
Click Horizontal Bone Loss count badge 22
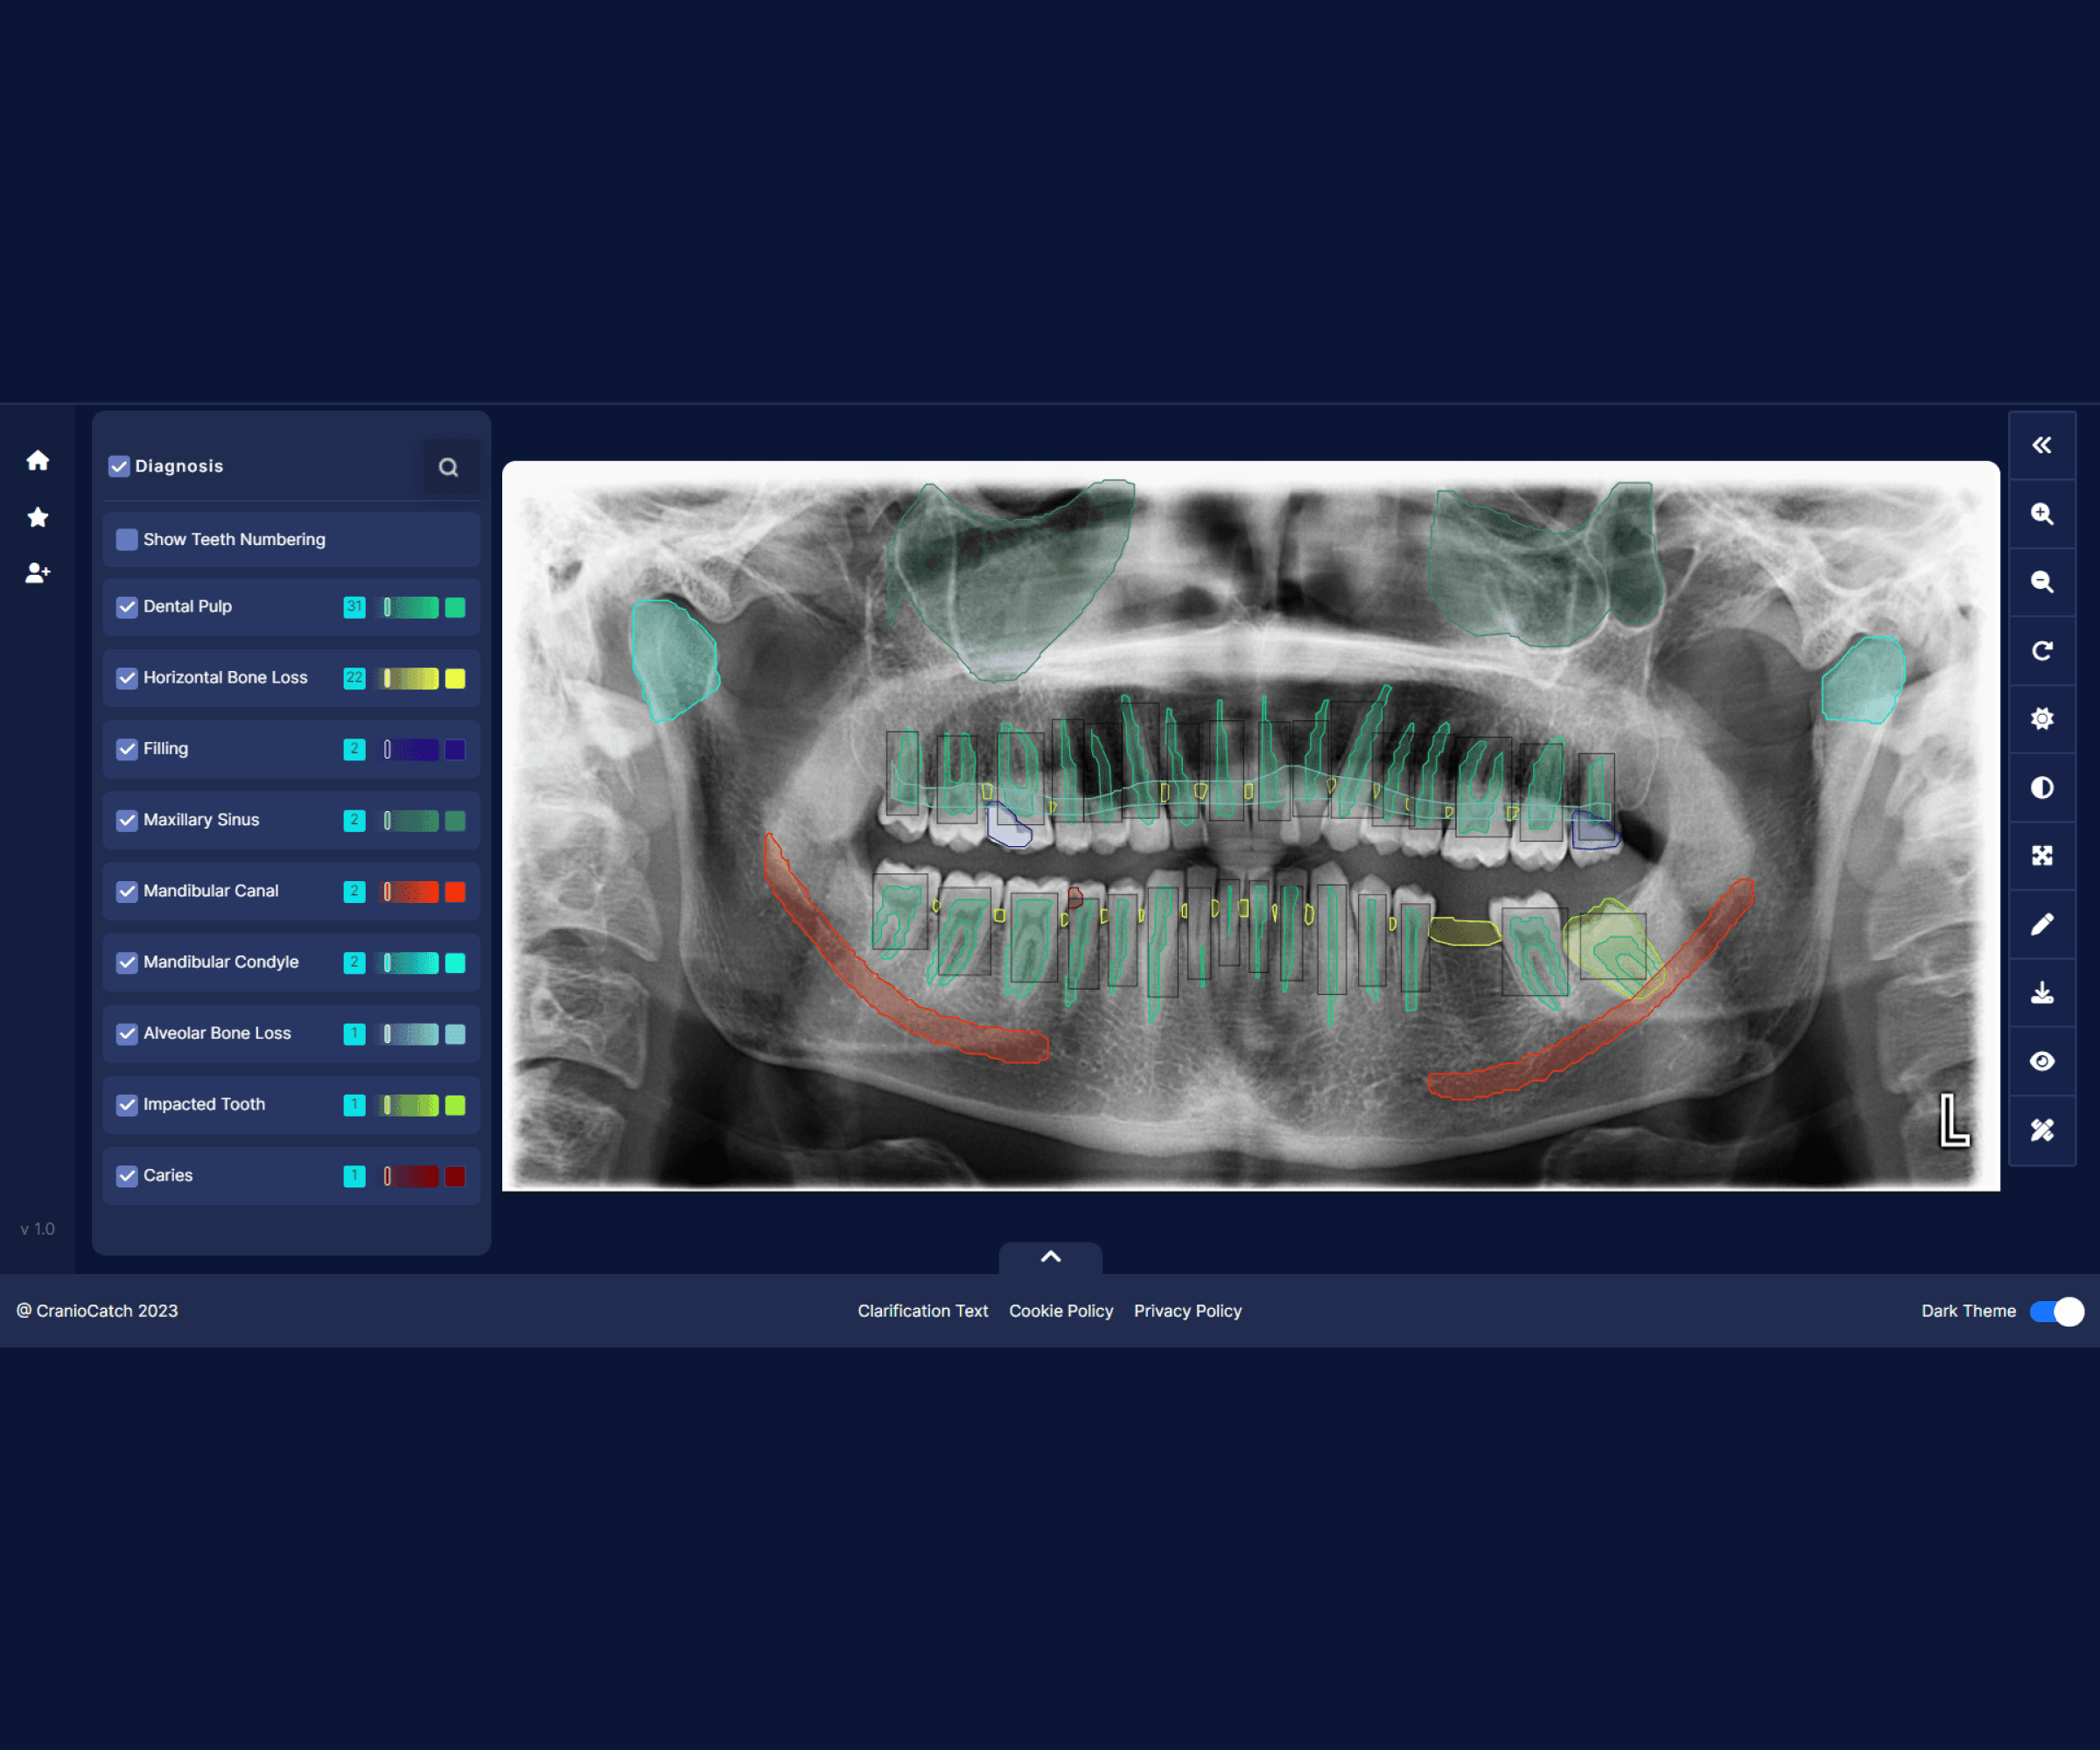click(354, 678)
